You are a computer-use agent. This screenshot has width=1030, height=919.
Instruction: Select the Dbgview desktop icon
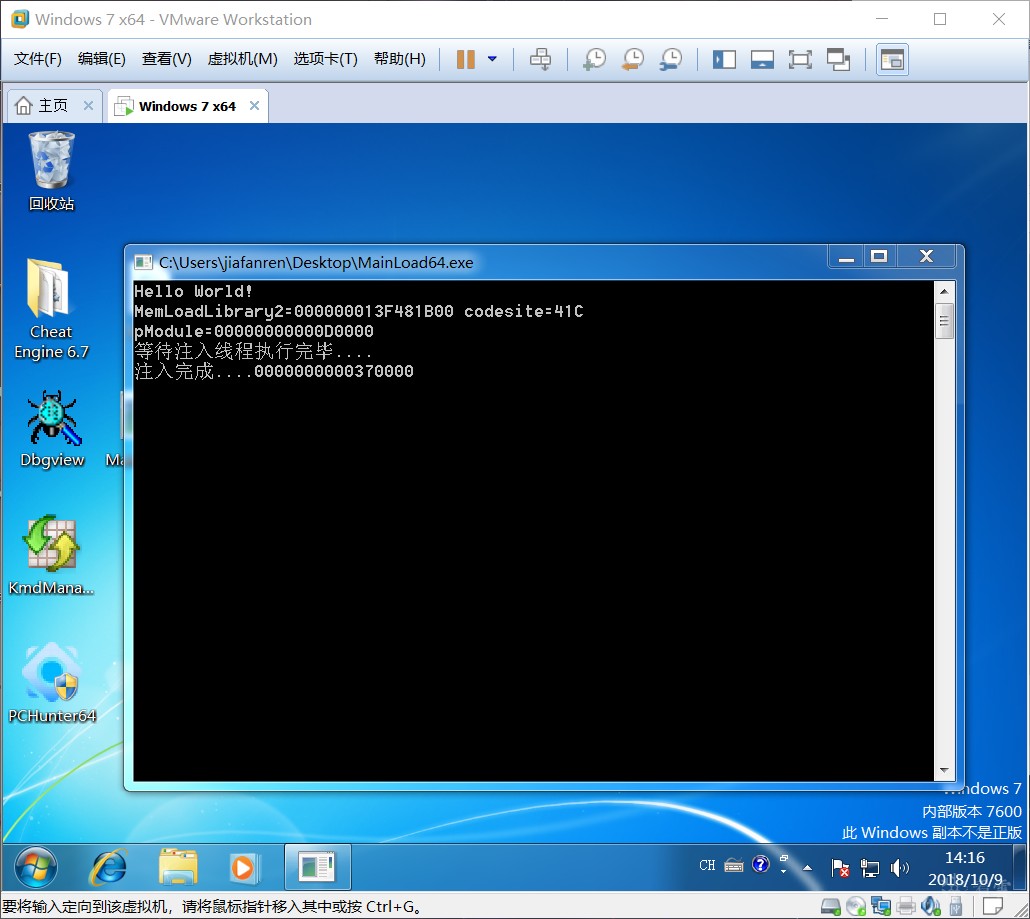(52, 428)
